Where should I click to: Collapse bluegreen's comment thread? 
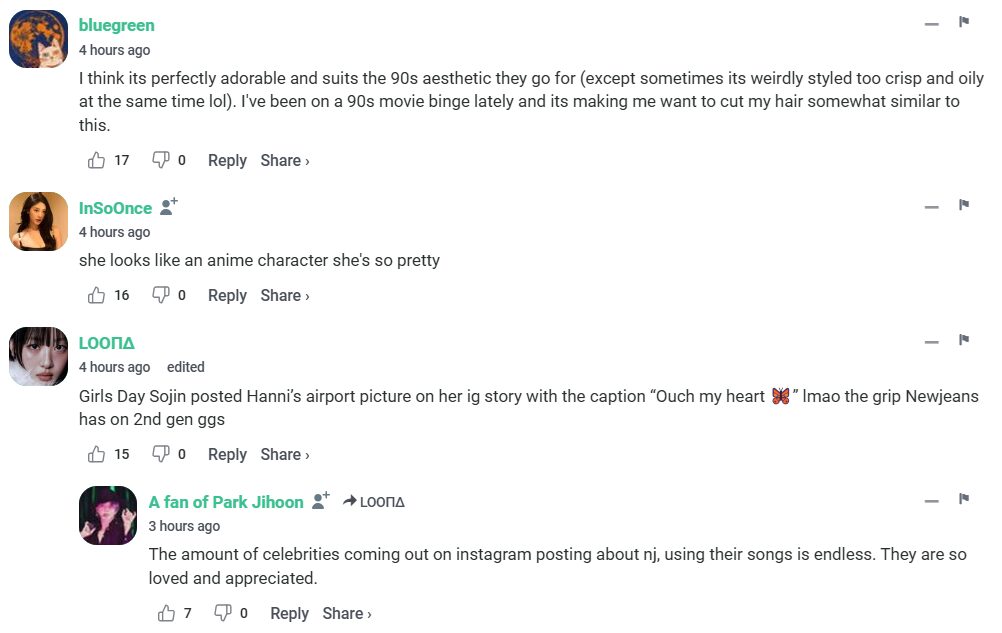932,24
